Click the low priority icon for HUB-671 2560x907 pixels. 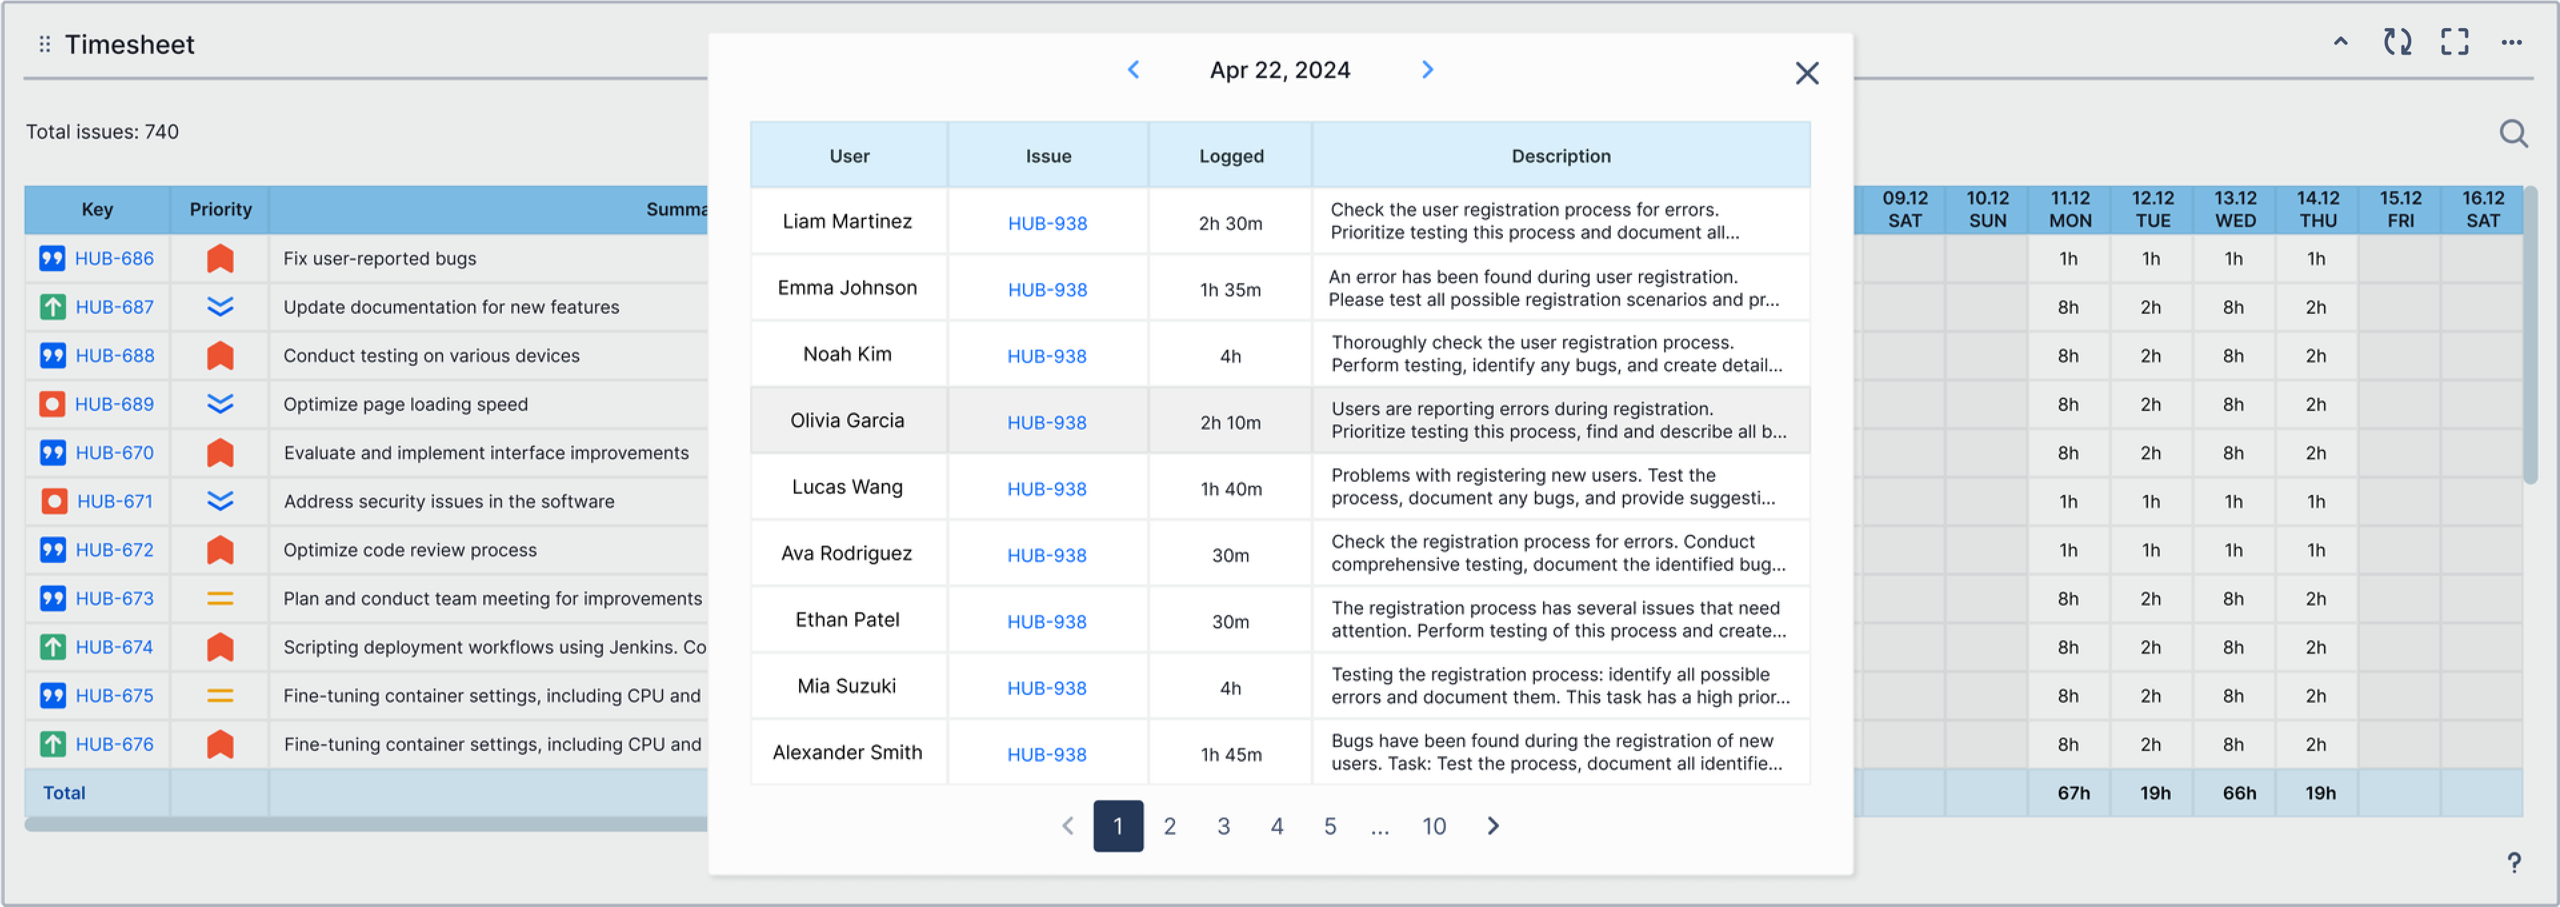[220, 501]
